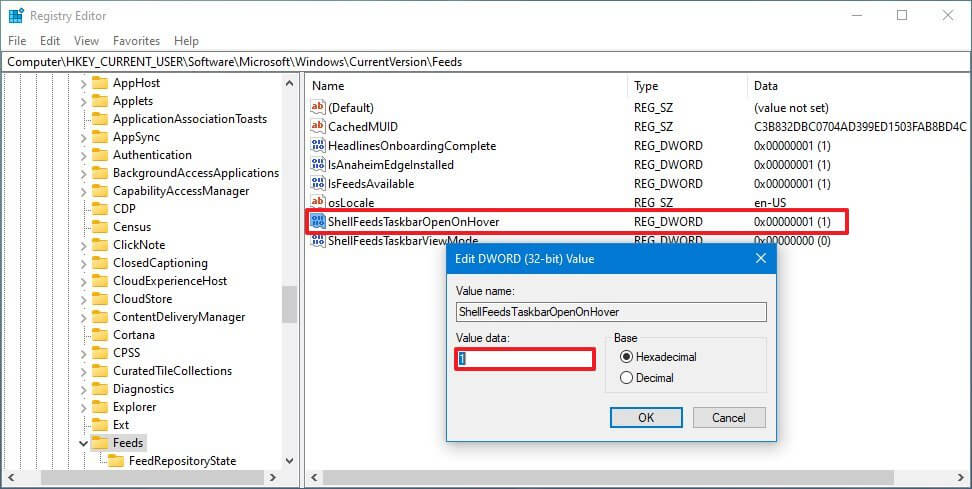Select the CloudExperienceHost key
The height and width of the screenshot is (489, 972).
pyautogui.click(x=170, y=281)
